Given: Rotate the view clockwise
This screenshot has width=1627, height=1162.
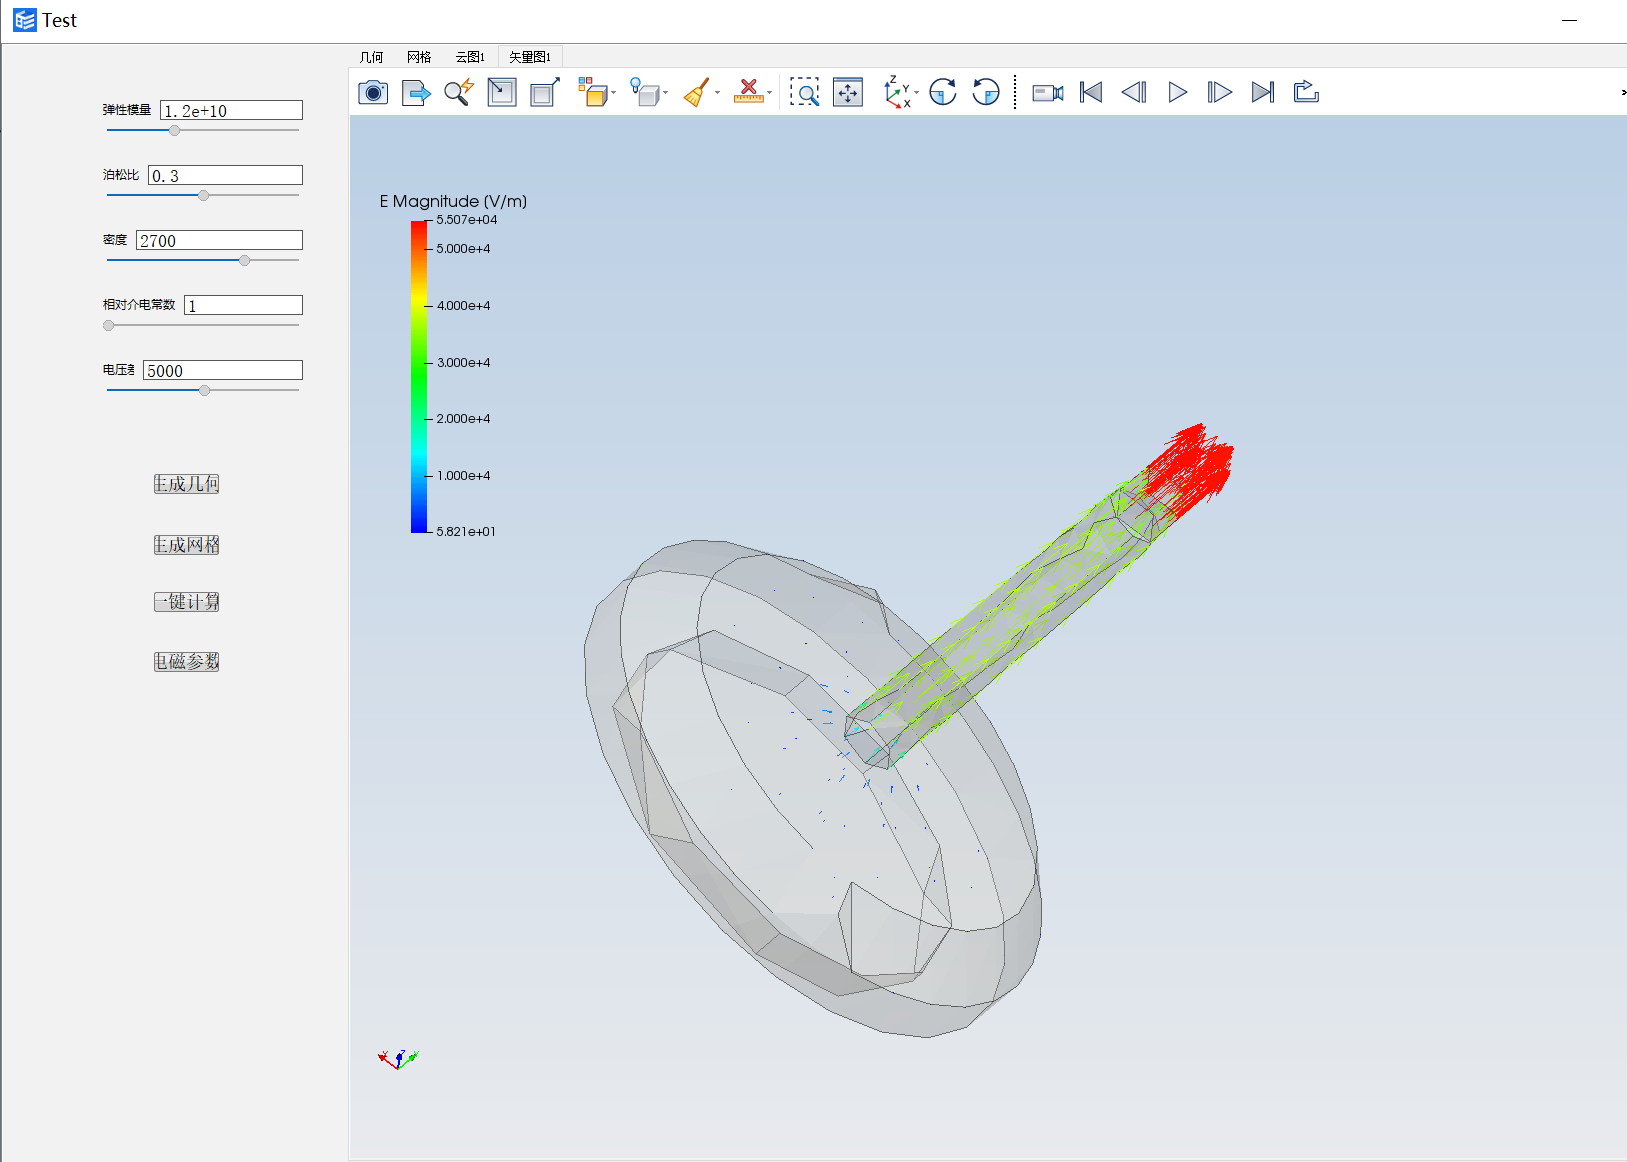Looking at the screenshot, I should 942,93.
